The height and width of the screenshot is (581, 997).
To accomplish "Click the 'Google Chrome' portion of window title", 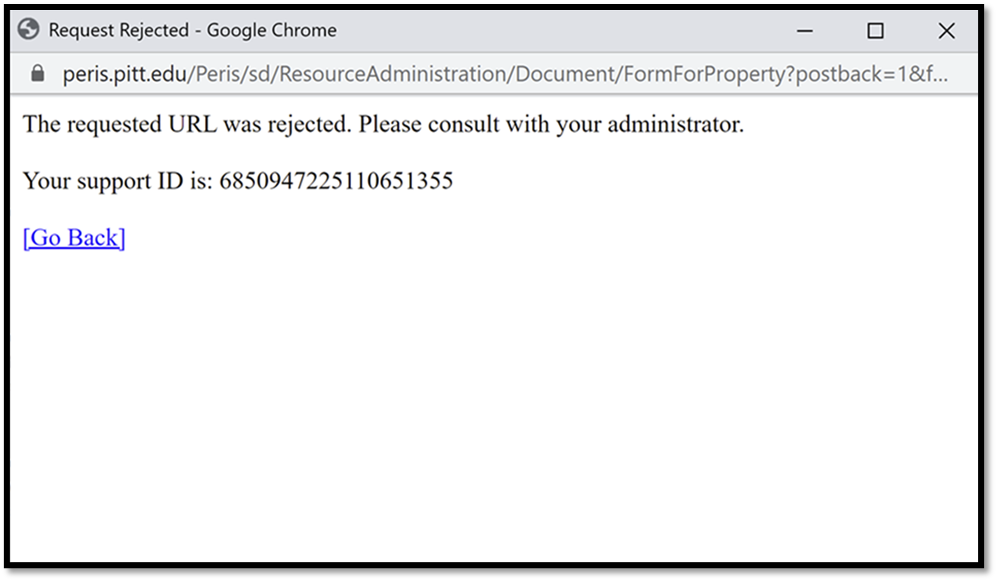I will (272, 31).
